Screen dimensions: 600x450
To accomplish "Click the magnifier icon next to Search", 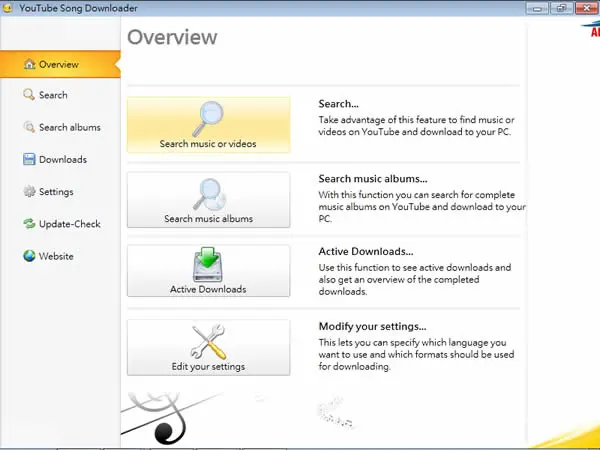I will [29, 95].
